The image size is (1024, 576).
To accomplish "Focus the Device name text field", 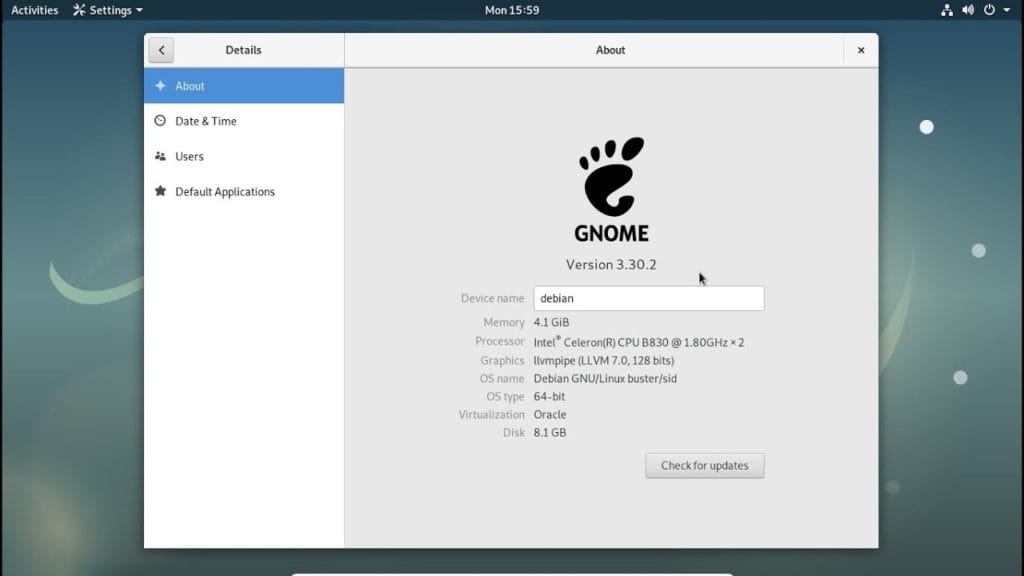I will [x=648, y=298].
